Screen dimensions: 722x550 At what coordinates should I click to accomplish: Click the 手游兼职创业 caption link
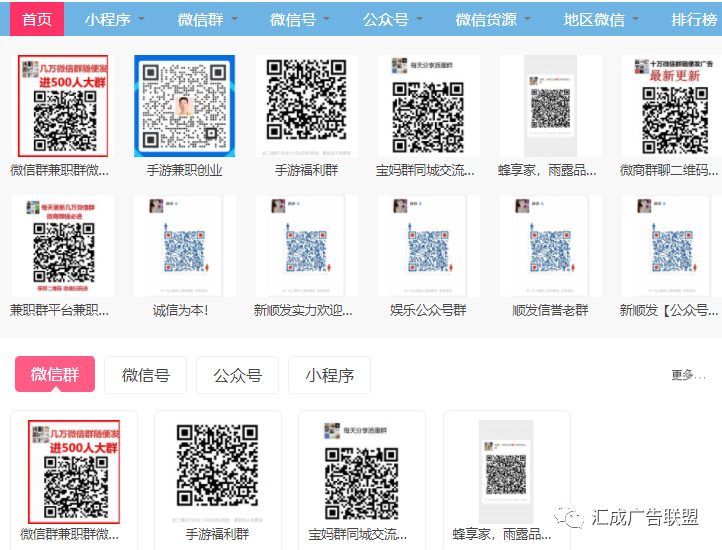coord(185,170)
